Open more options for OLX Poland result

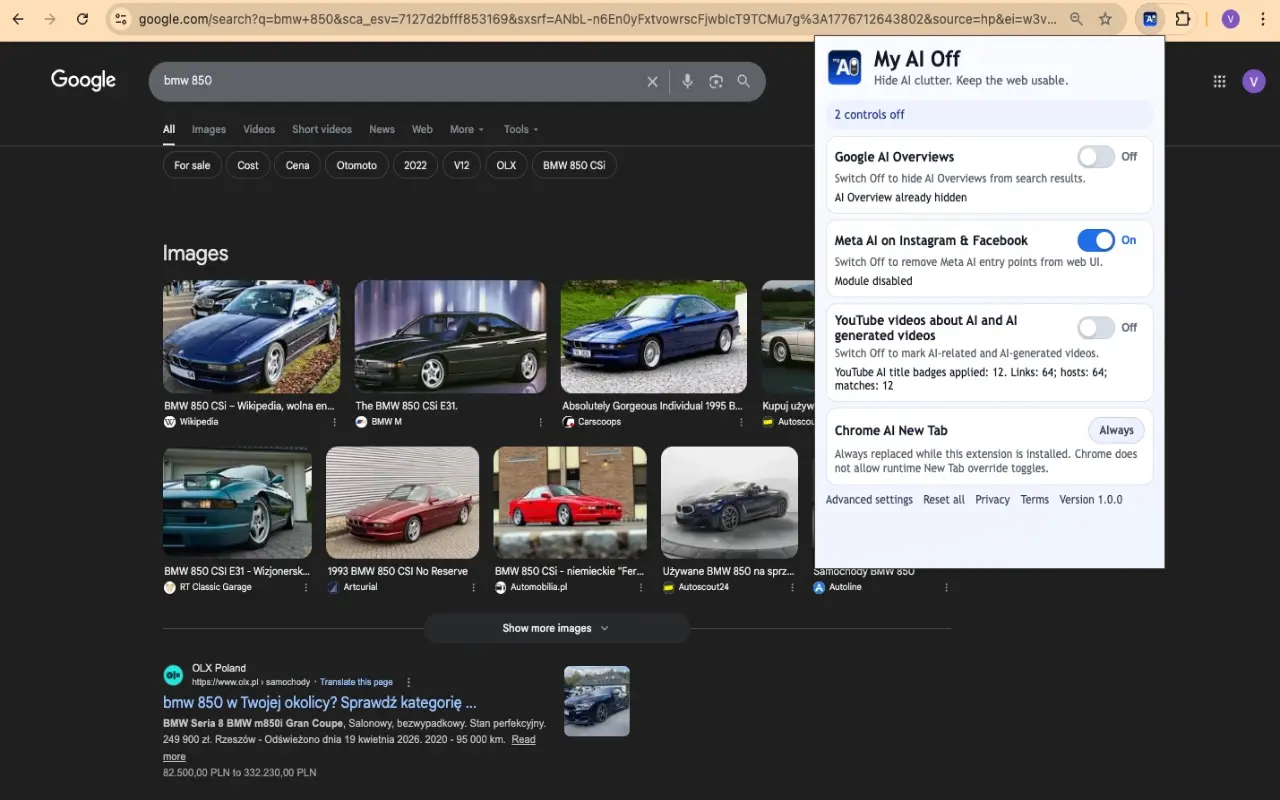(x=408, y=682)
